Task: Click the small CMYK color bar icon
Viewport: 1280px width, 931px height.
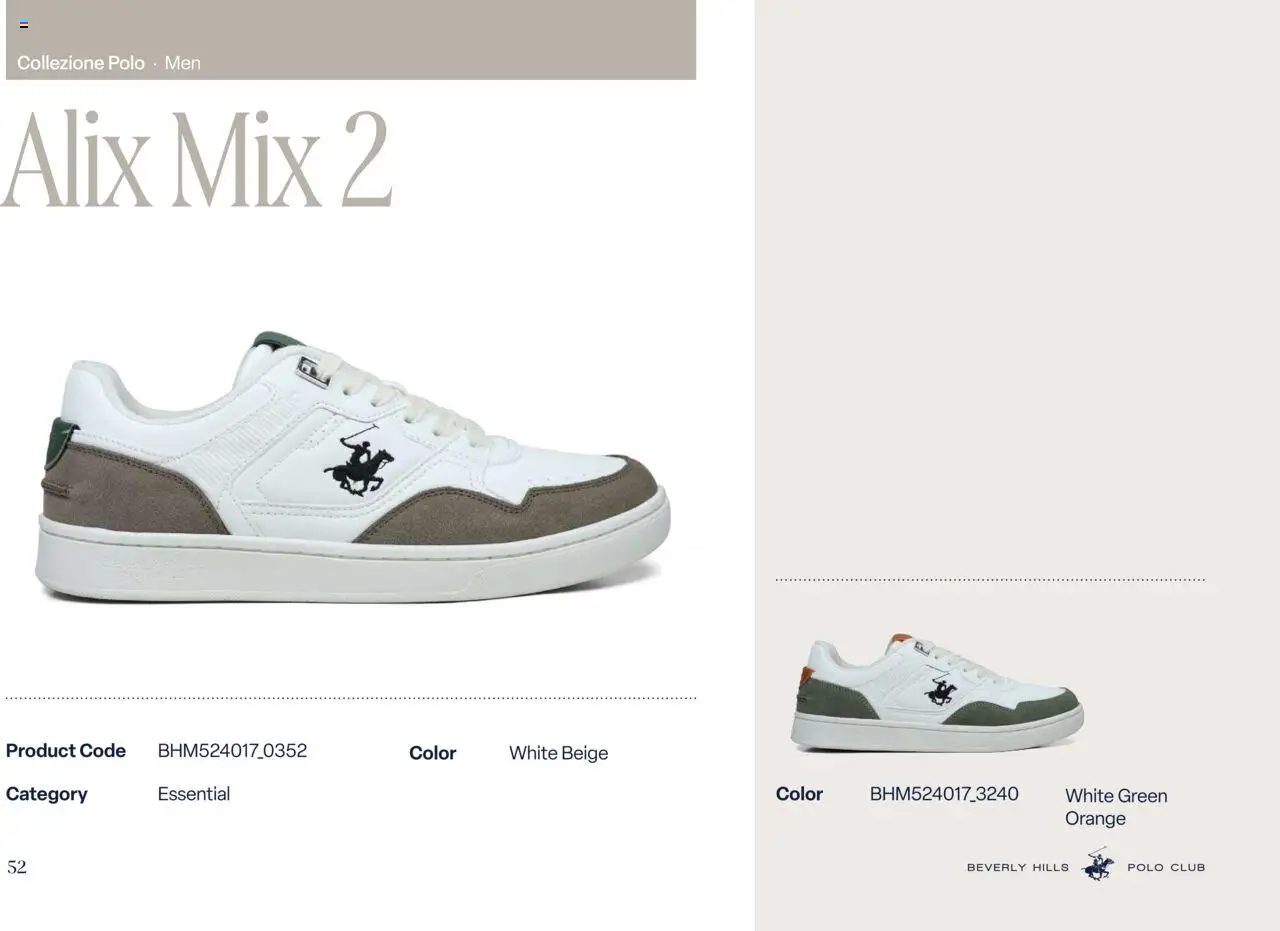Action: [x=24, y=25]
